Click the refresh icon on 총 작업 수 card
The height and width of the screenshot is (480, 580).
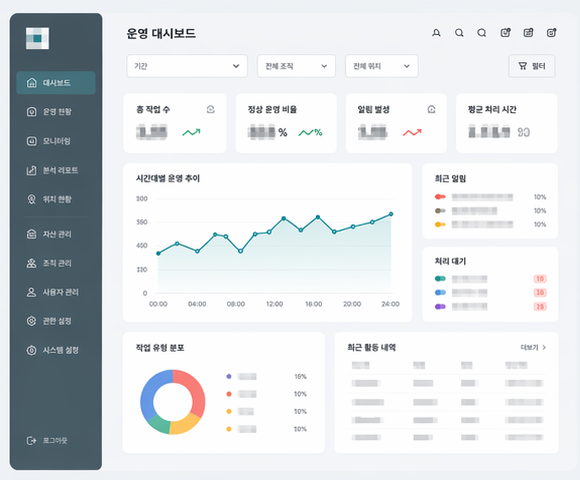[211, 109]
